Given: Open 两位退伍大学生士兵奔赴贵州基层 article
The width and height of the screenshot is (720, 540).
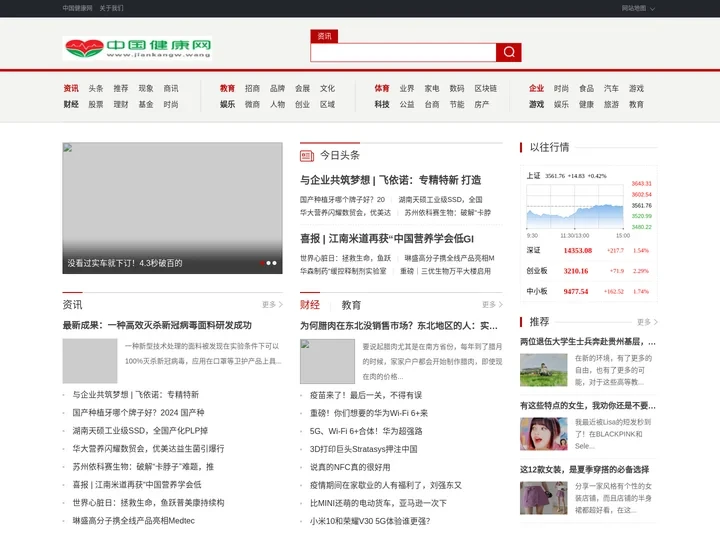Looking at the screenshot, I should (588, 342).
